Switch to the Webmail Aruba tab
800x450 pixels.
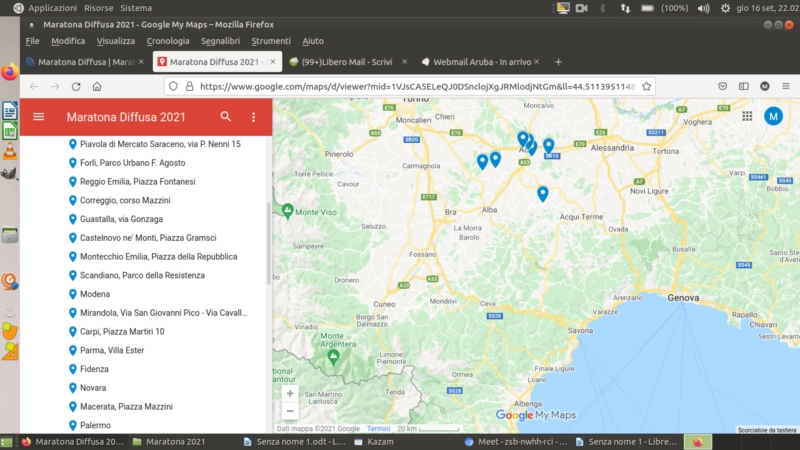tap(482, 62)
